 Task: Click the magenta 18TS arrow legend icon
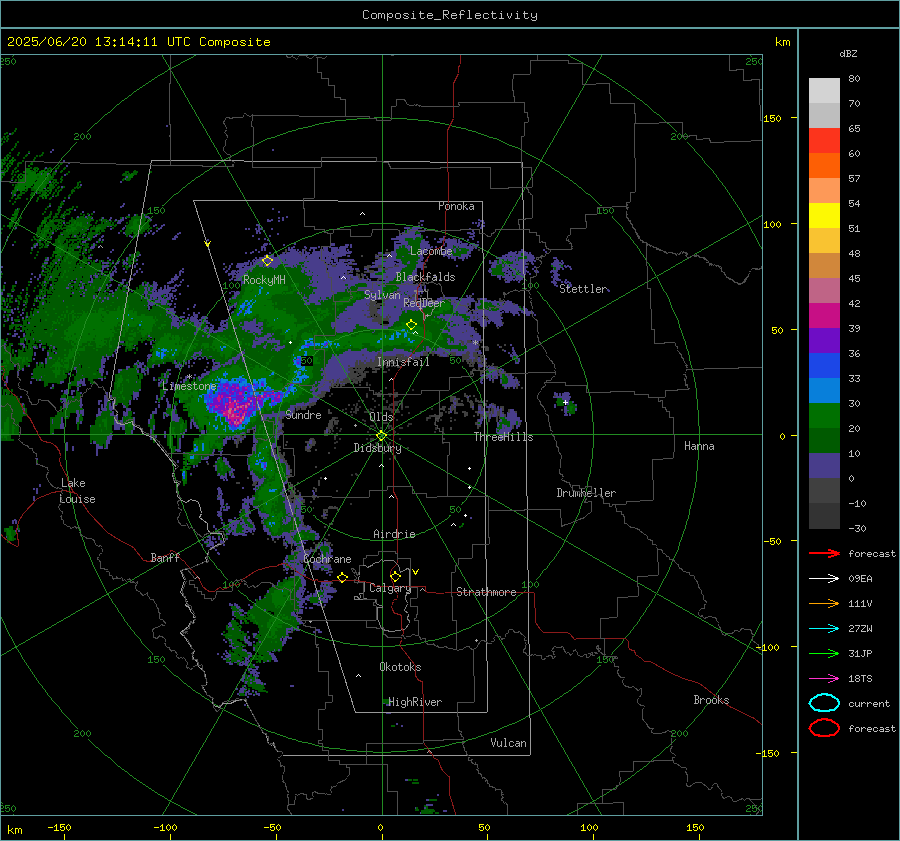[824, 679]
